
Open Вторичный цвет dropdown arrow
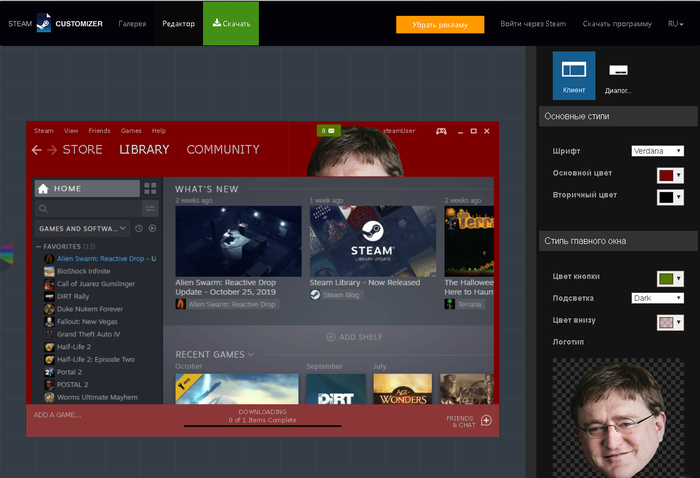pos(679,197)
